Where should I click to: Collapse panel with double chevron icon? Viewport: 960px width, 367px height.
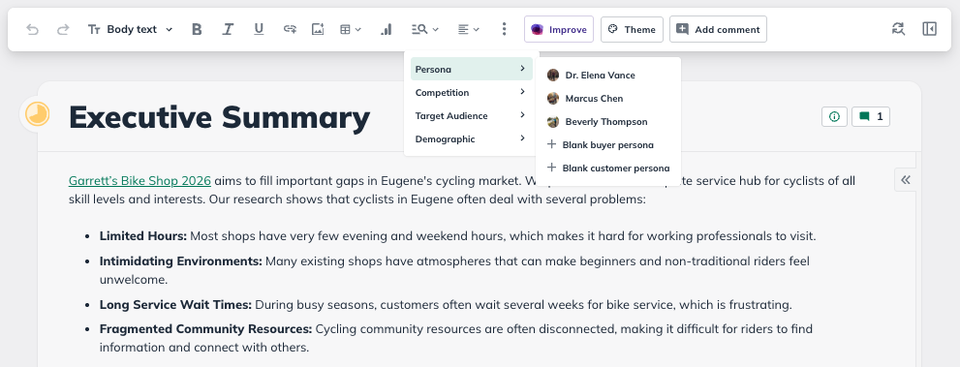(x=906, y=180)
